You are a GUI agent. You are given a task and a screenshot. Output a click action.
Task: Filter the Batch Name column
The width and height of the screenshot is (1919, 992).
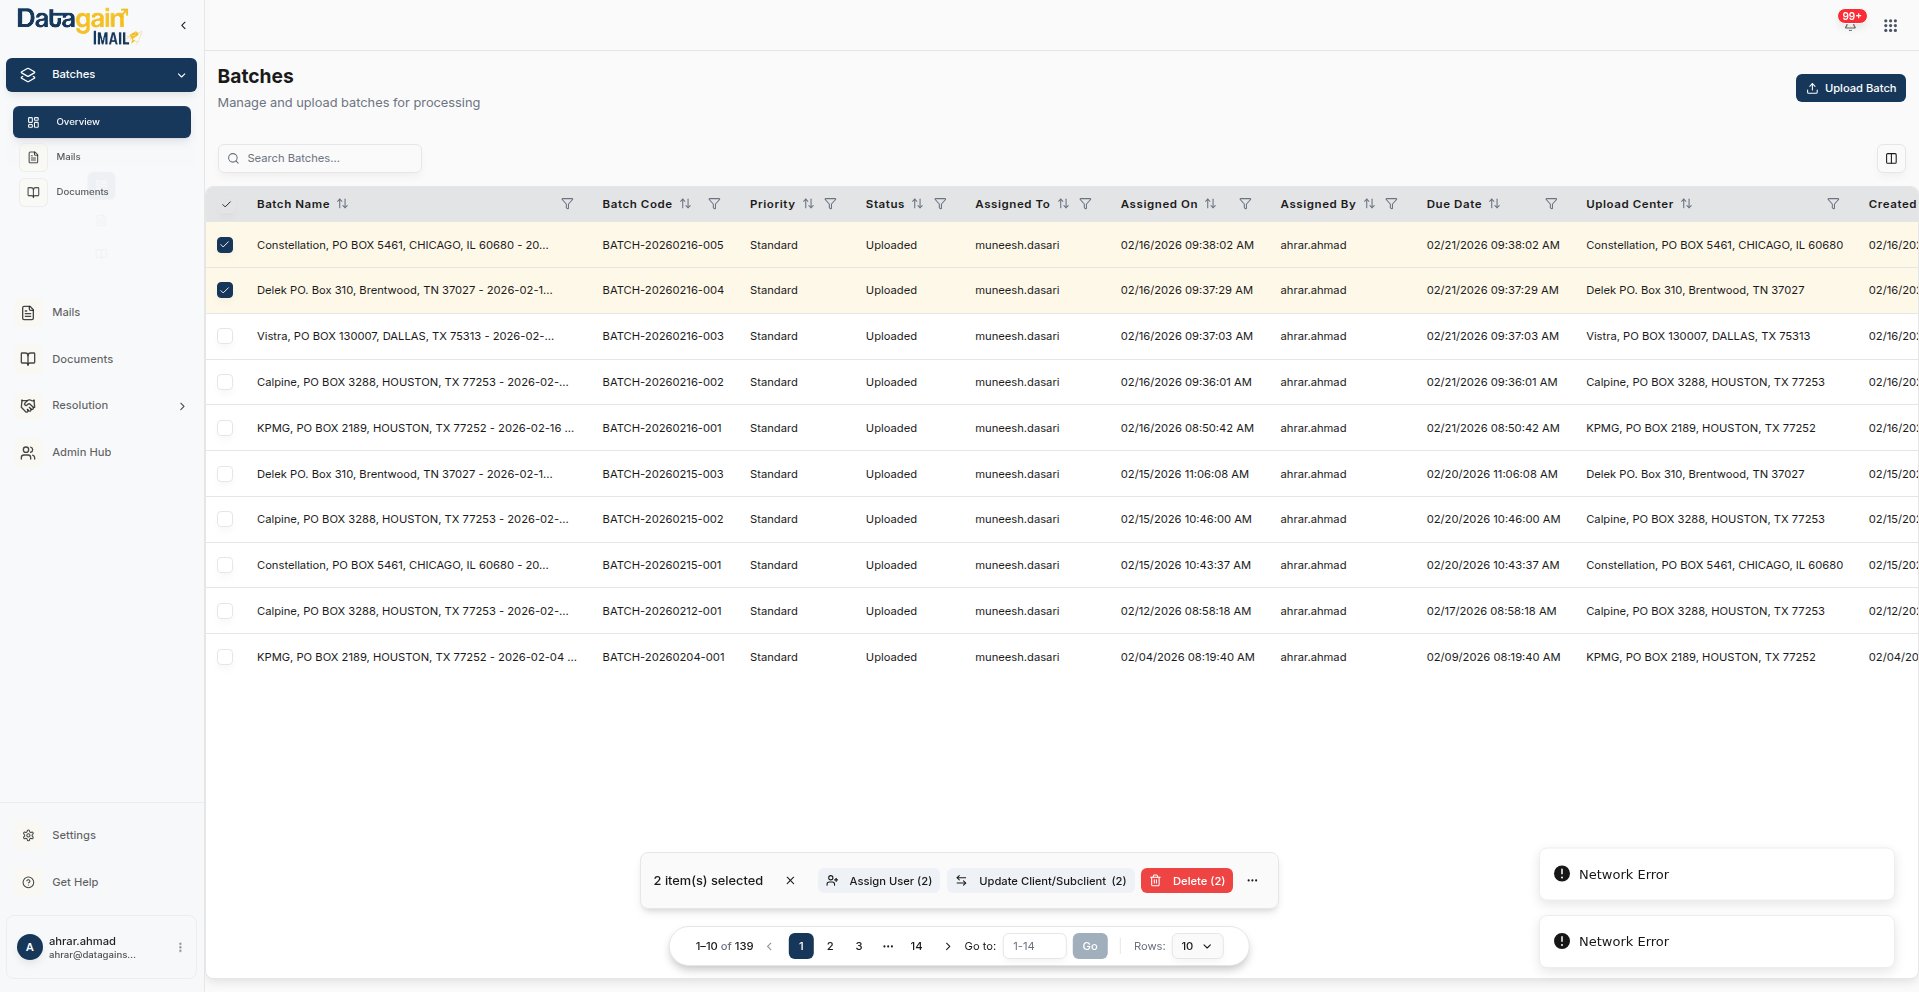(567, 204)
